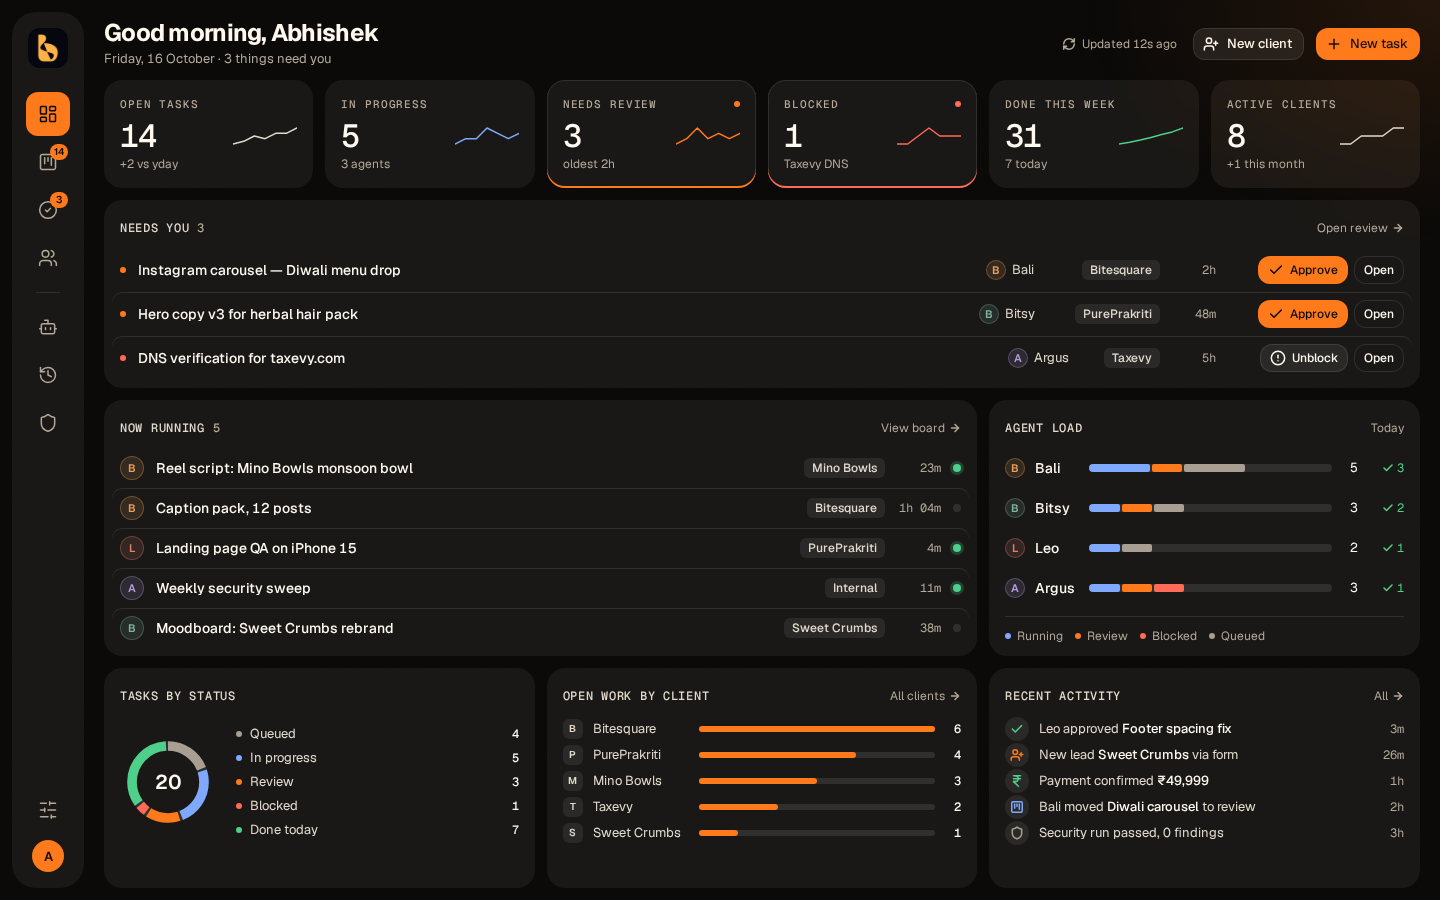Click the Bitesquare tag on Caption pack row
The height and width of the screenshot is (900, 1440).
click(x=845, y=508)
